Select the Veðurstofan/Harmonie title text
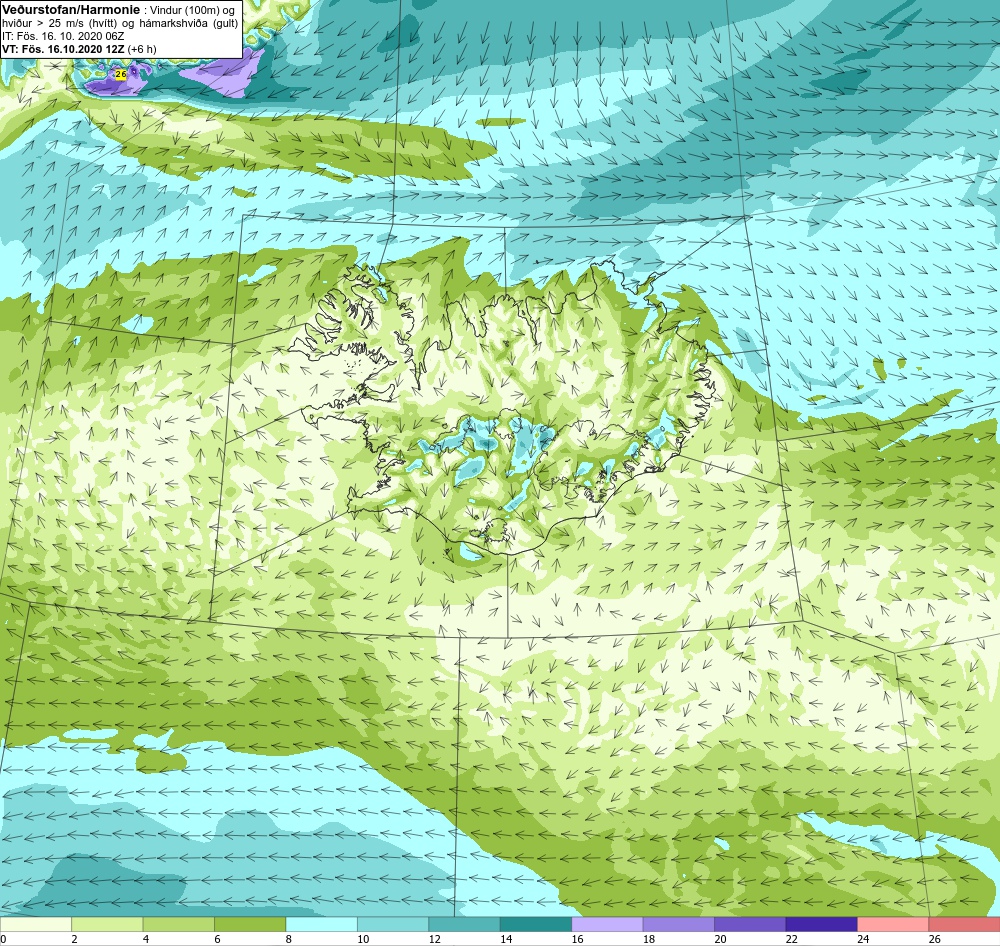This screenshot has height=946, width=1000. click(x=70, y=10)
